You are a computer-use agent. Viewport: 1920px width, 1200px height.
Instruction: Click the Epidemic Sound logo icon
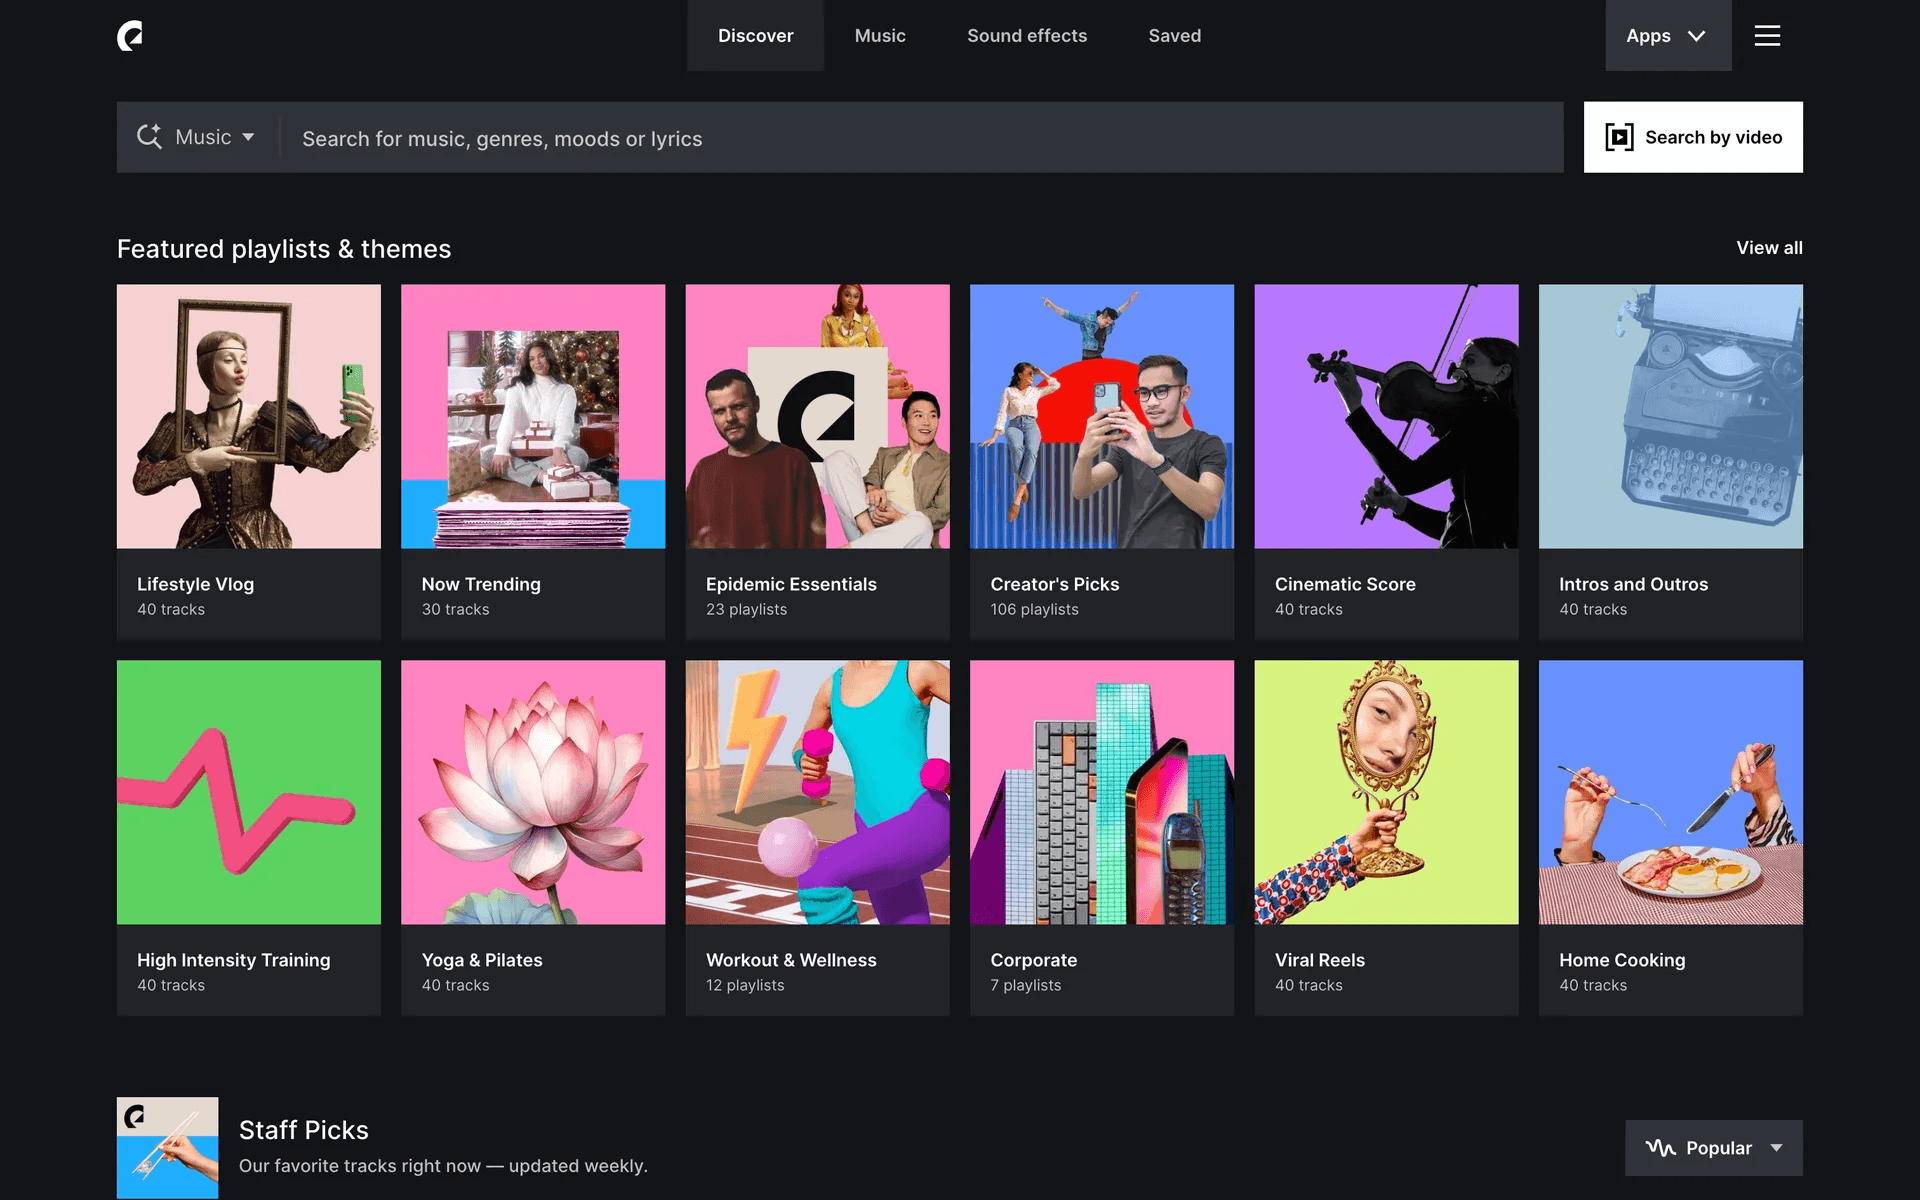(130, 36)
